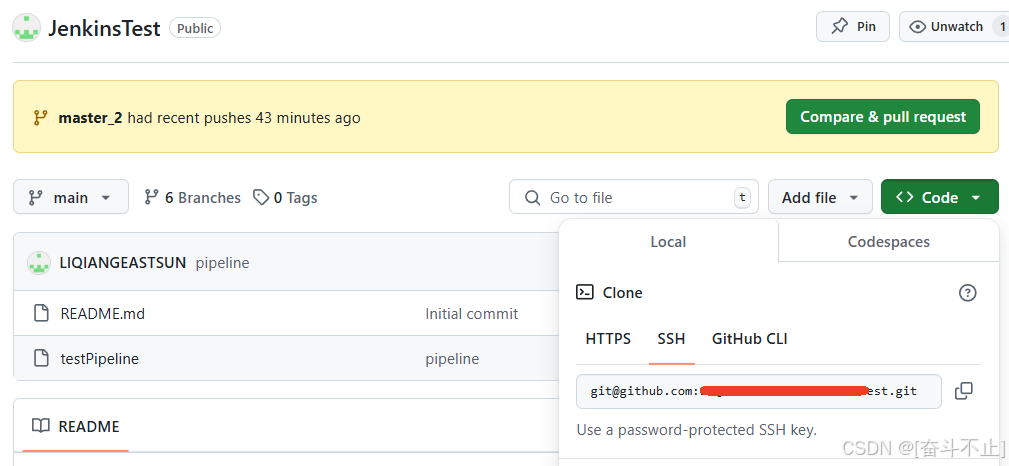Screen dimensions: 1009x466
Task: Switch to the Local tab
Action: [669, 241]
